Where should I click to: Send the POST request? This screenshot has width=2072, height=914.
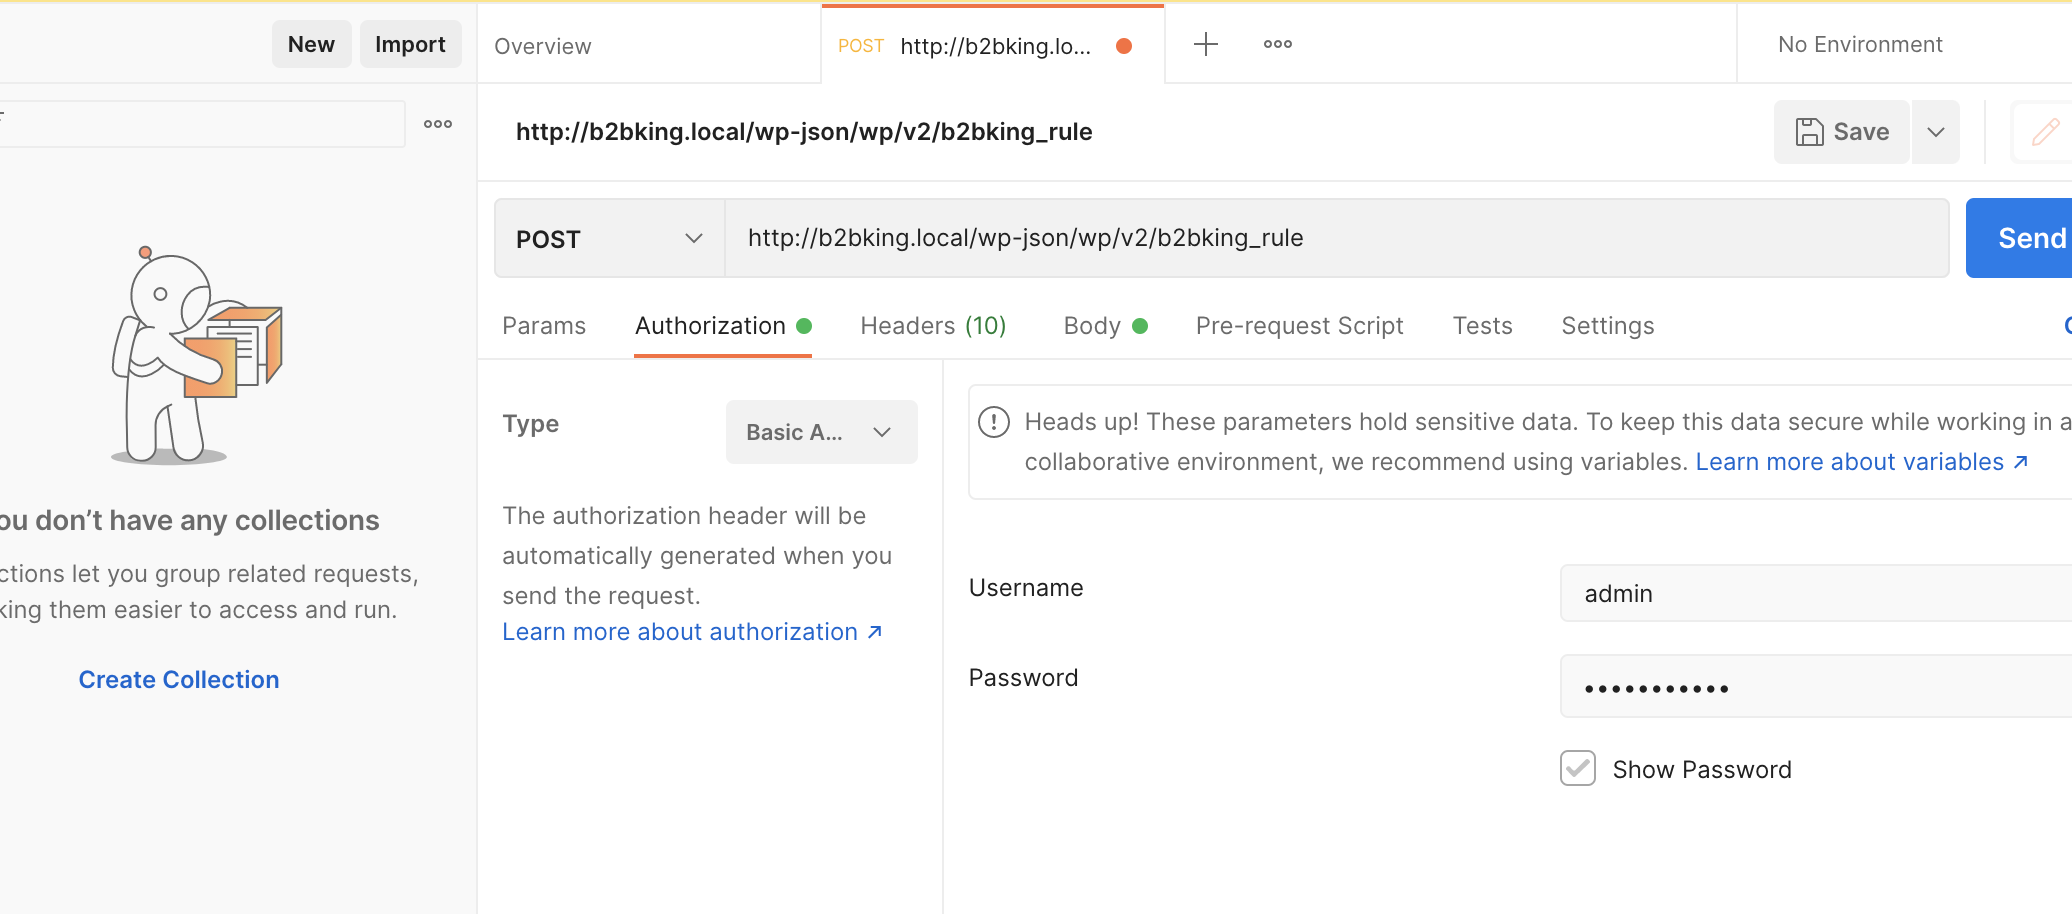pos(2020,238)
